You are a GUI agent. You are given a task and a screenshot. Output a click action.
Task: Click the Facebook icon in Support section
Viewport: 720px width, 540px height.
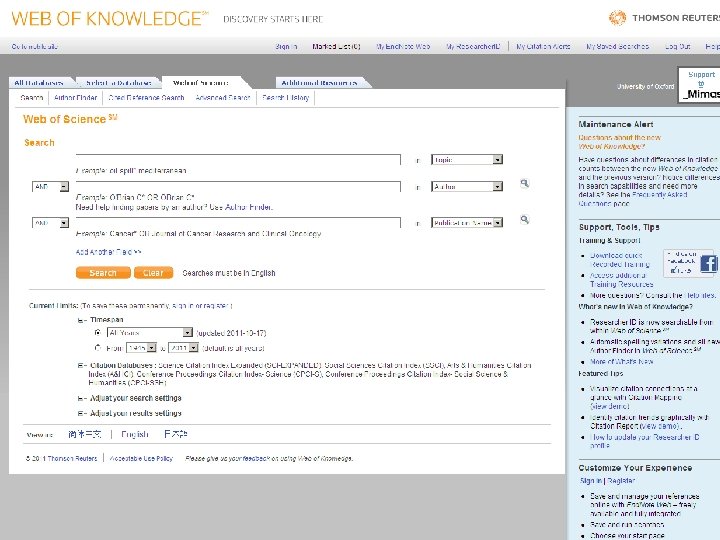coord(709,264)
